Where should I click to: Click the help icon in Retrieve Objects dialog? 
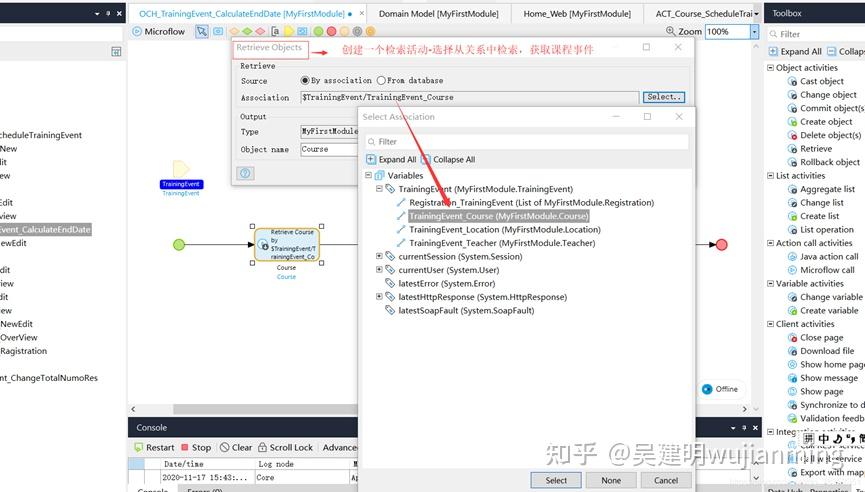point(245,173)
